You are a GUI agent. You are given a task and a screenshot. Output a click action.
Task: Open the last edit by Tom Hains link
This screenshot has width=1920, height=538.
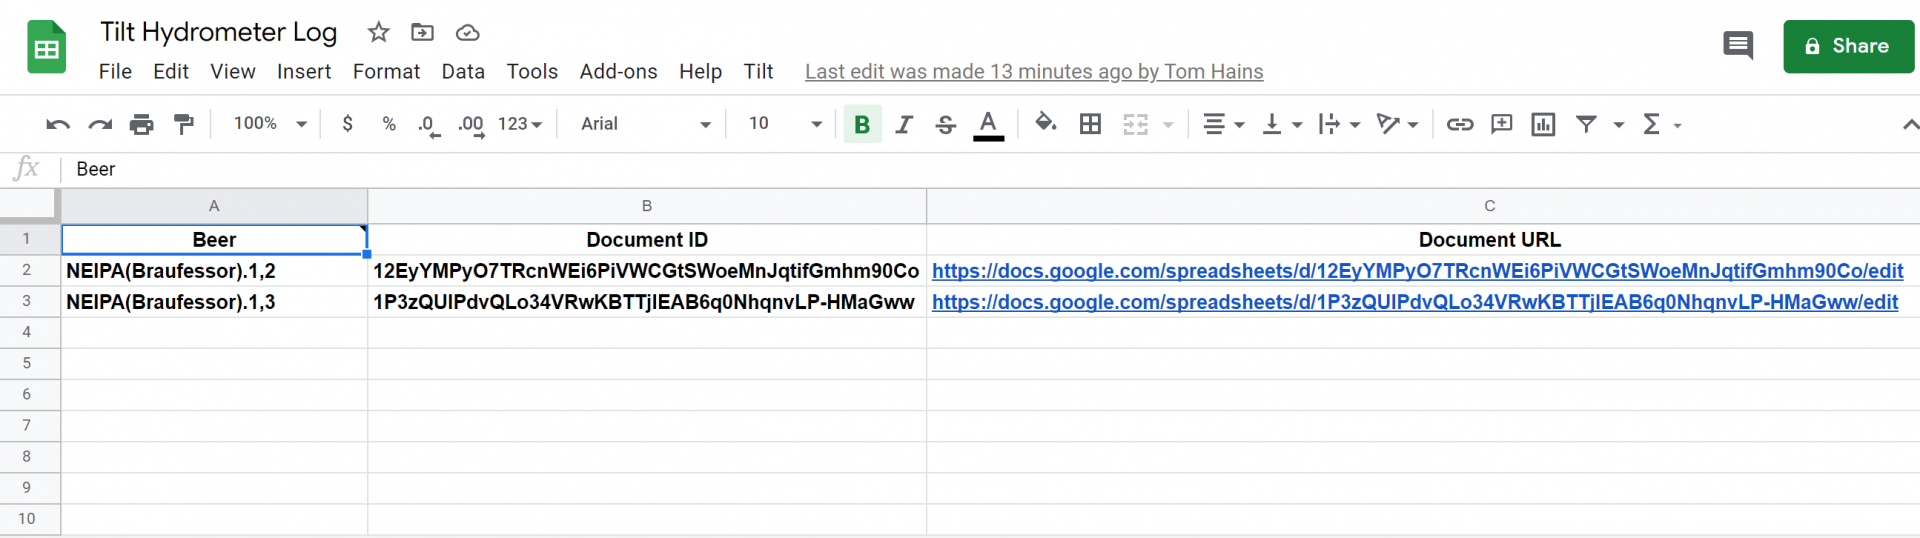click(x=1034, y=72)
